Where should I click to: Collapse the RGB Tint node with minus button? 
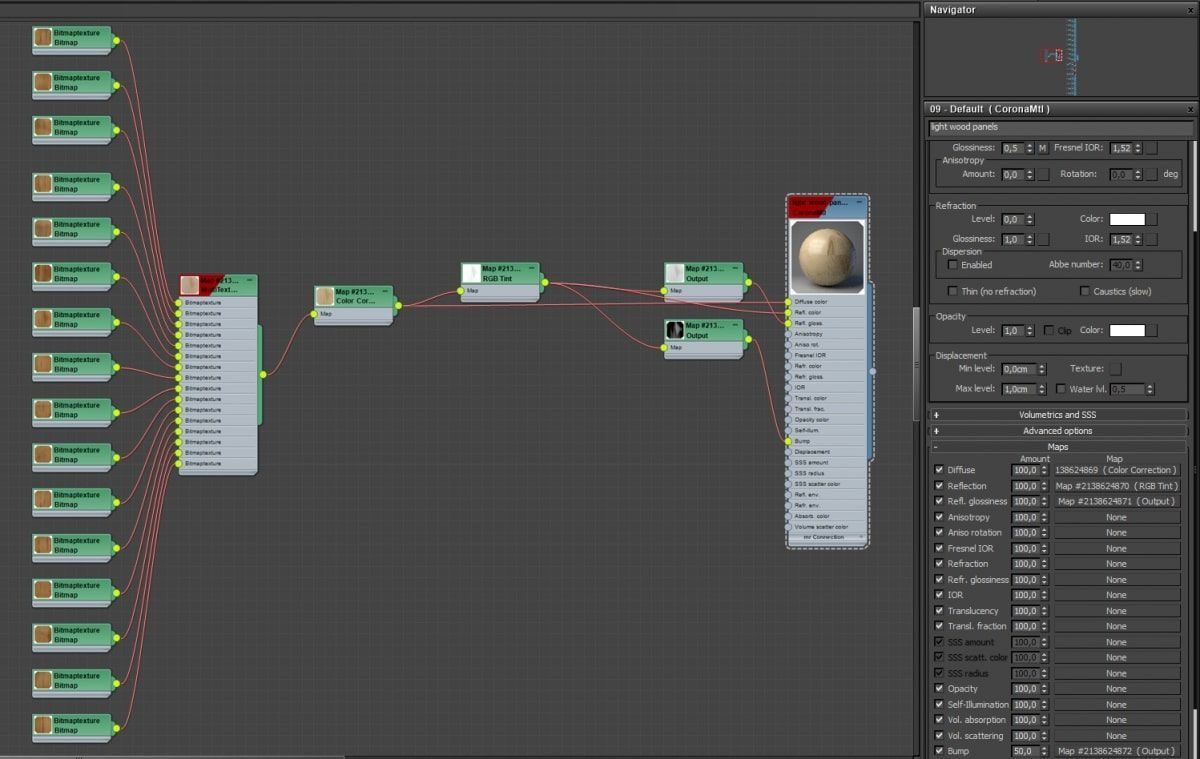[x=533, y=267]
